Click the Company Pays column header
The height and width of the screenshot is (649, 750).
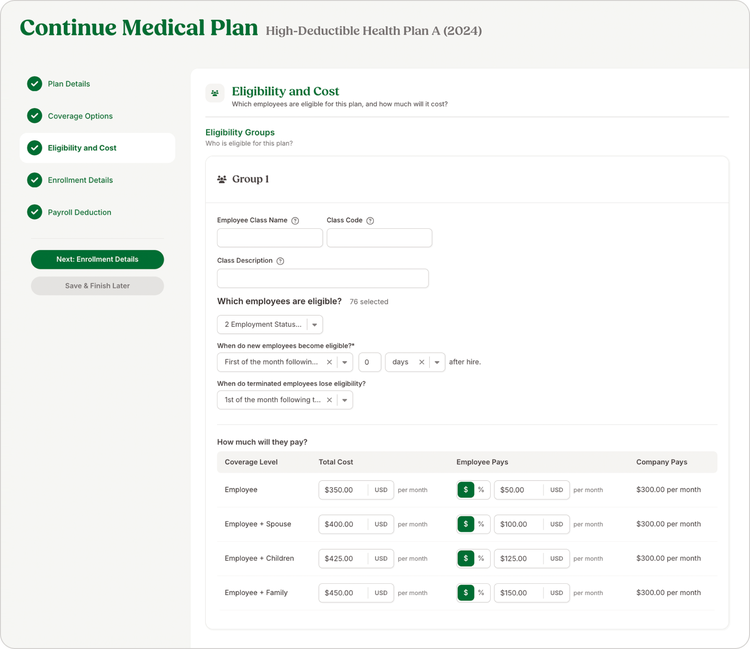pos(662,462)
